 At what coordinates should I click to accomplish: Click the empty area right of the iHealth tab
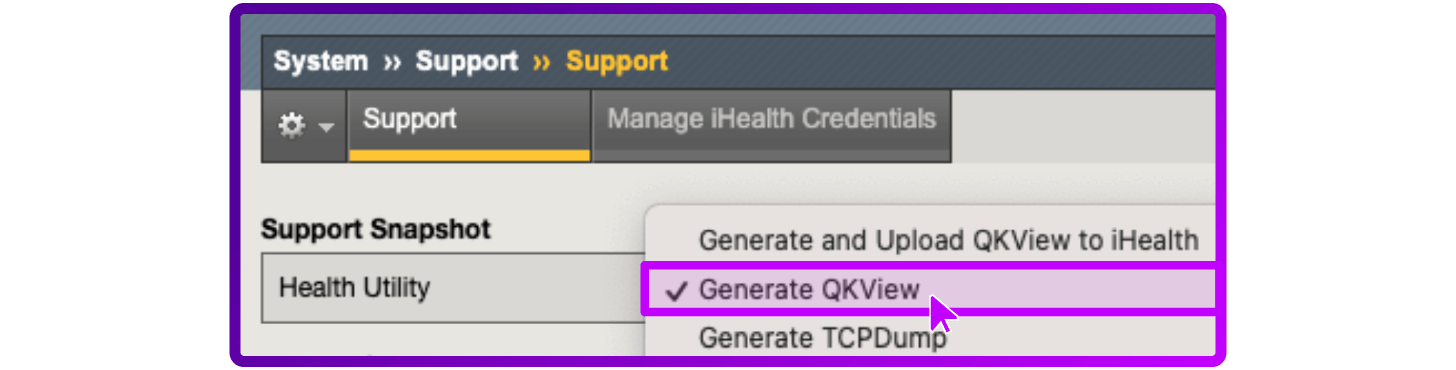pos(1082,125)
